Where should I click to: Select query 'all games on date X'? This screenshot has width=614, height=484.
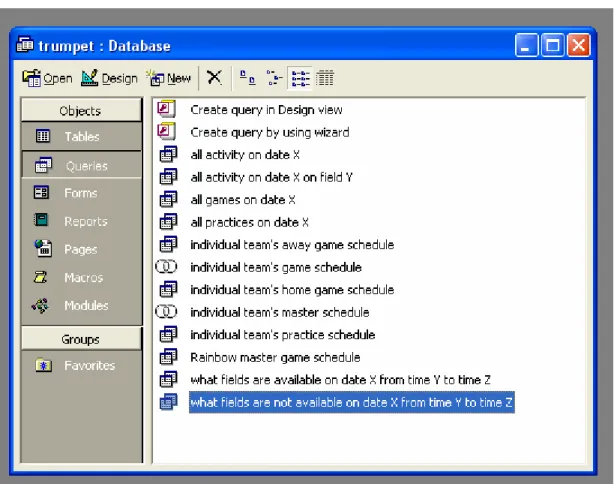click(243, 200)
